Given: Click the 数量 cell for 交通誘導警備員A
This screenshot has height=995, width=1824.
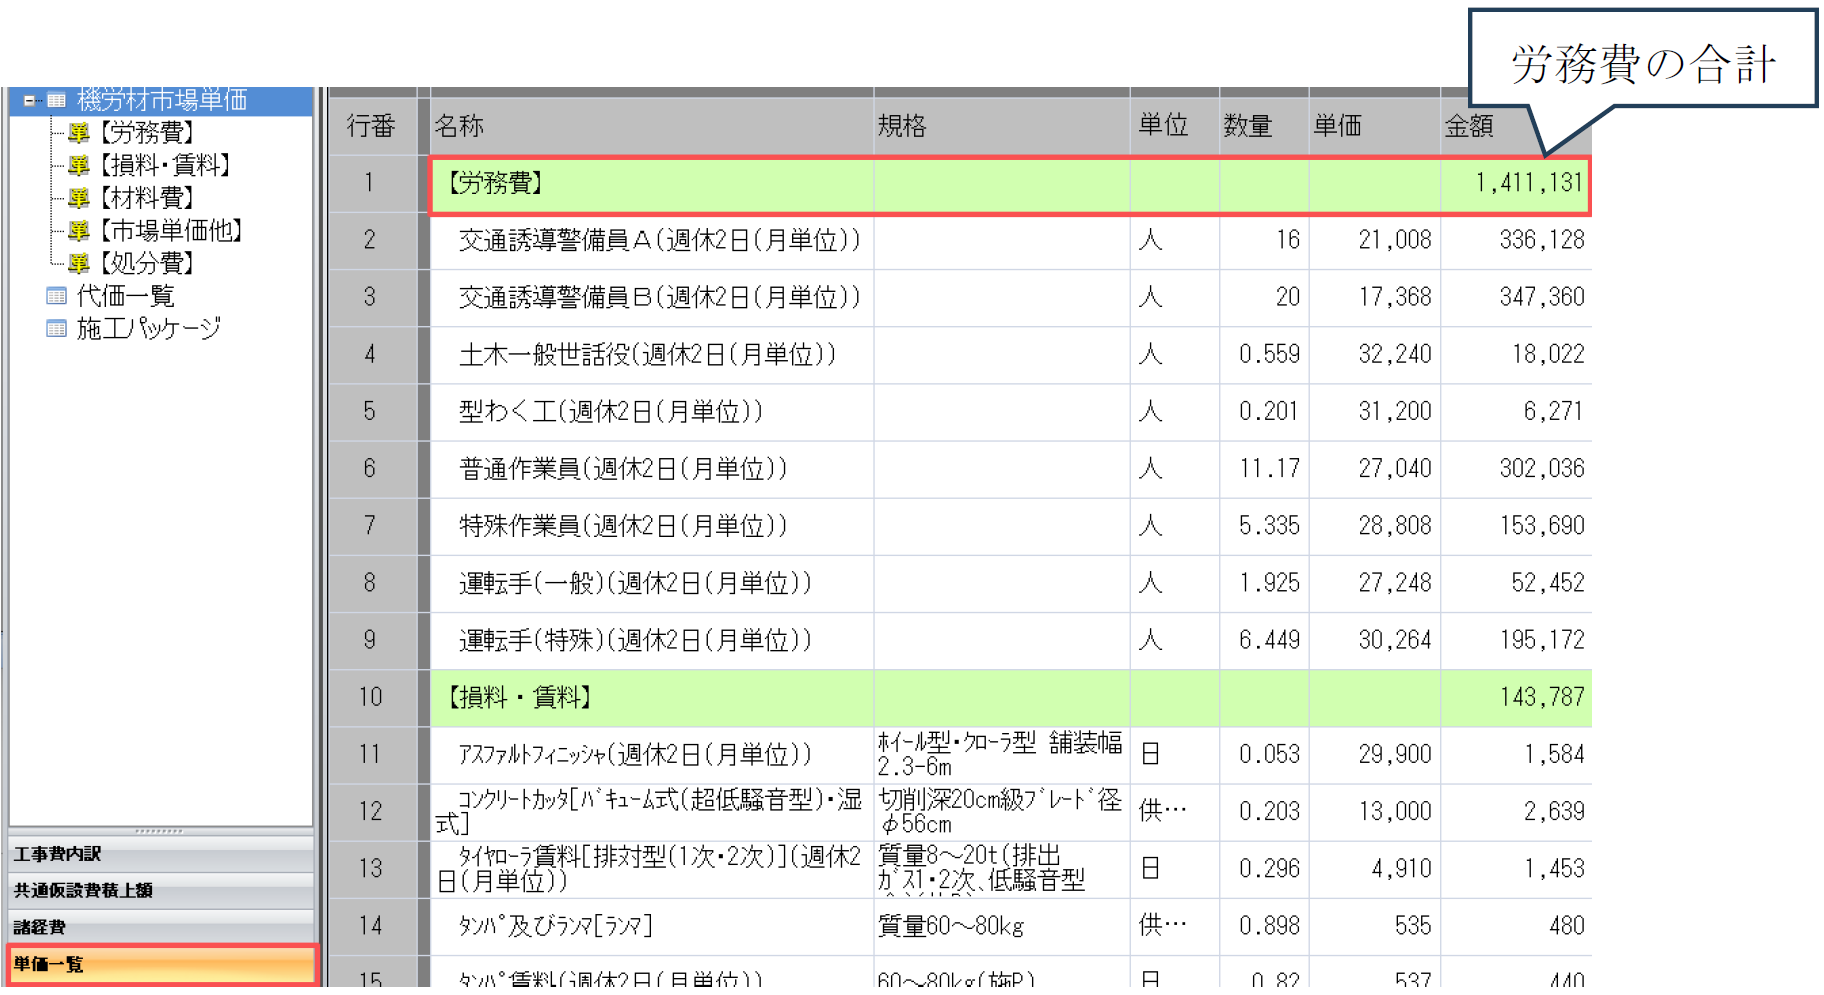Looking at the screenshot, I should 1264,241.
